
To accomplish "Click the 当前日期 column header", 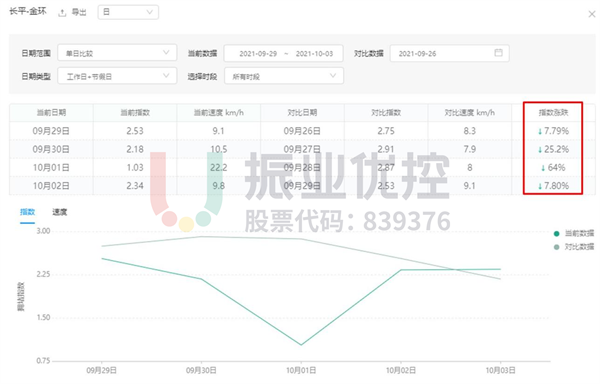I will point(51,112).
